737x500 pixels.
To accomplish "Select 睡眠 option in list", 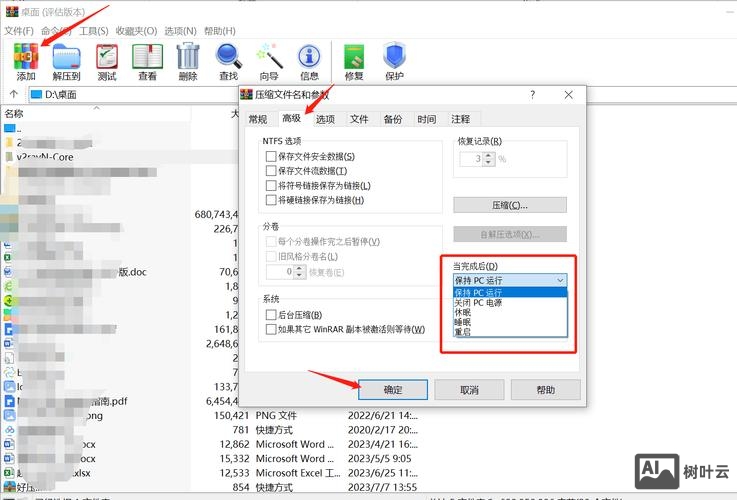I will tap(510, 322).
